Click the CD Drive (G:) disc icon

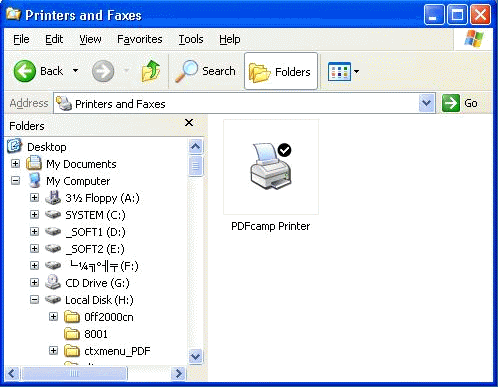click(53, 282)
